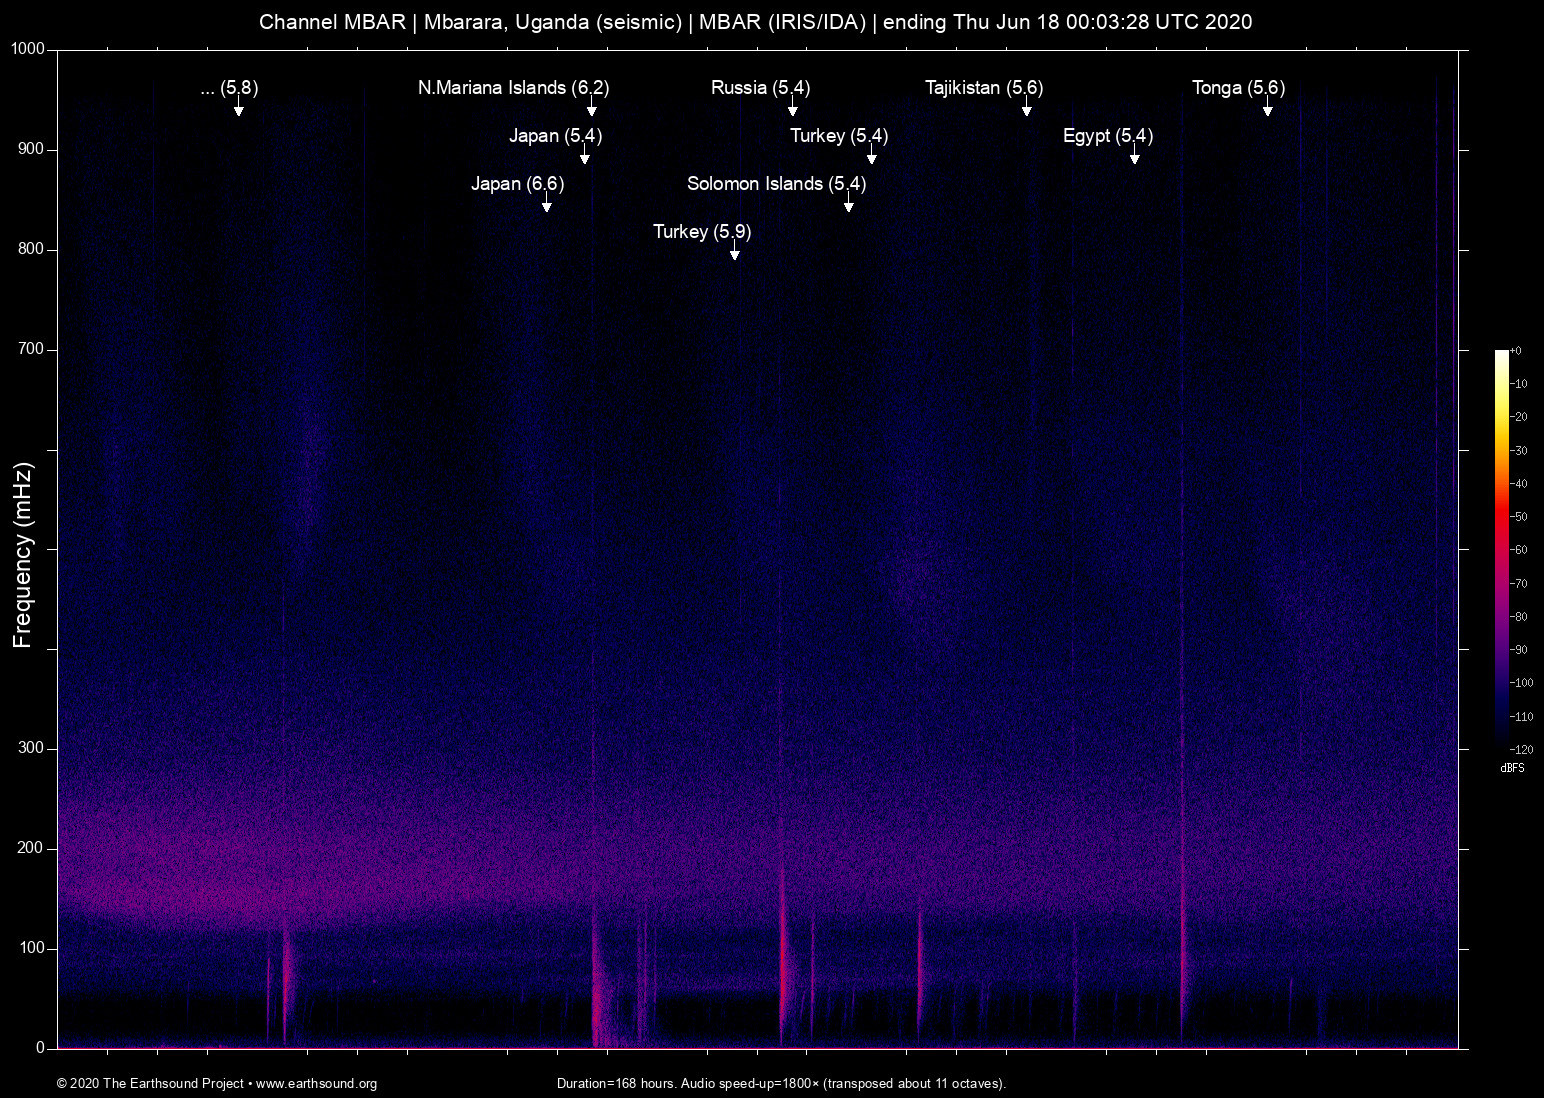Click the Tonga (5.6) event arrow
1544x1098 pixels.
coord(1267,111)
